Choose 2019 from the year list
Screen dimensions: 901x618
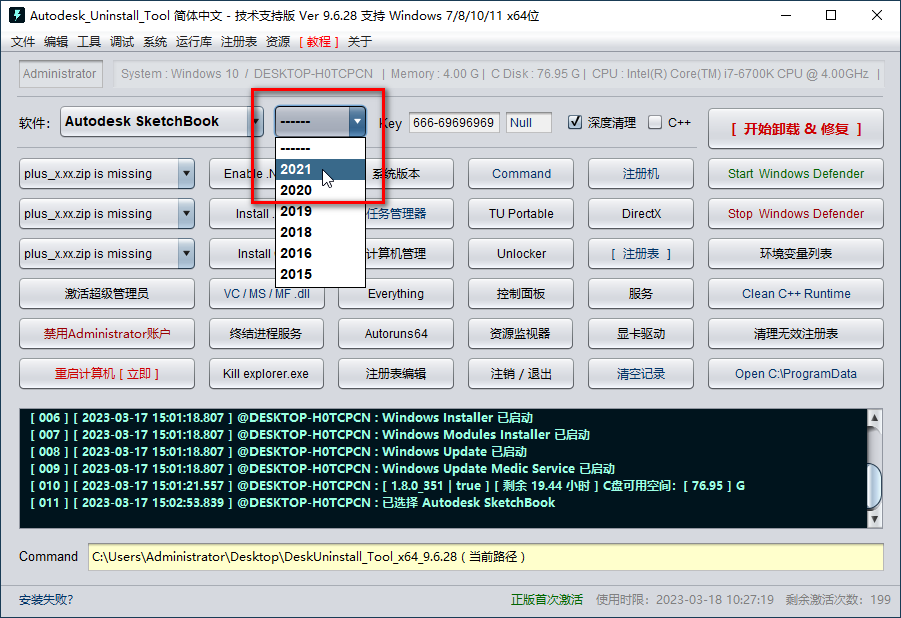pyautogui.click(x=320, y=212)
